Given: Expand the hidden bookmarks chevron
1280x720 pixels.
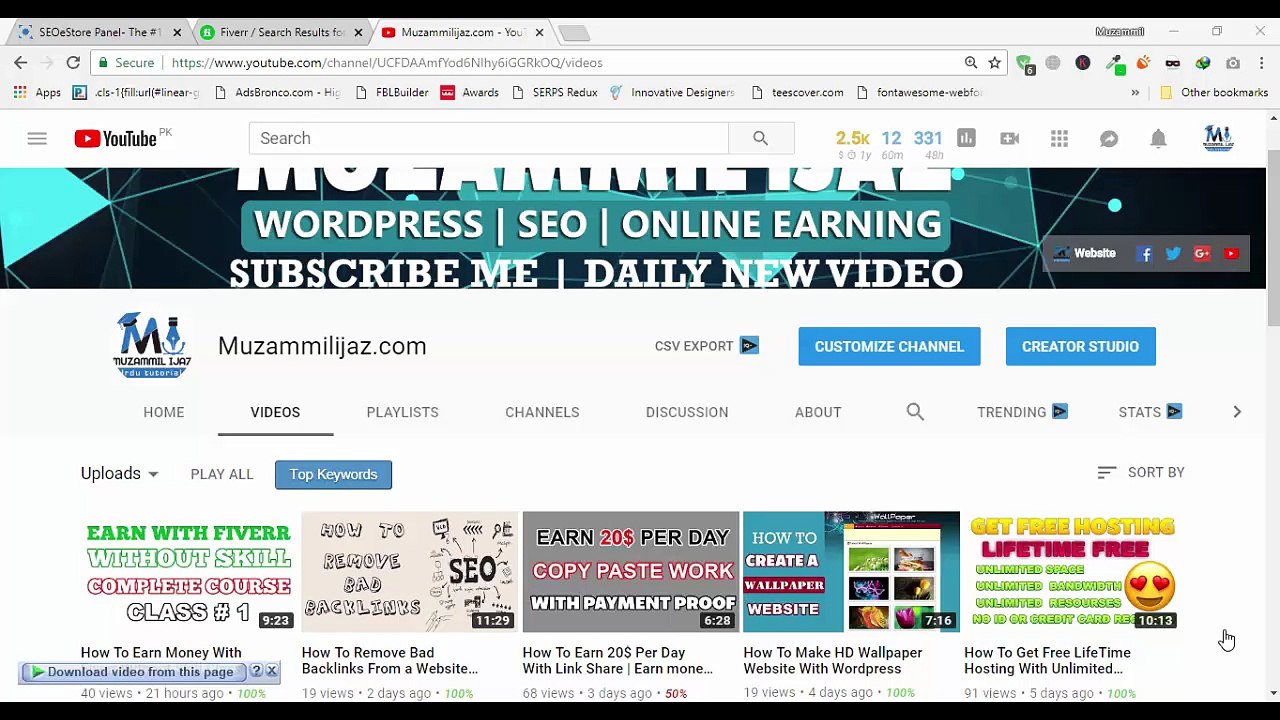Looking at the screenshot, I should pos(1135,92).
